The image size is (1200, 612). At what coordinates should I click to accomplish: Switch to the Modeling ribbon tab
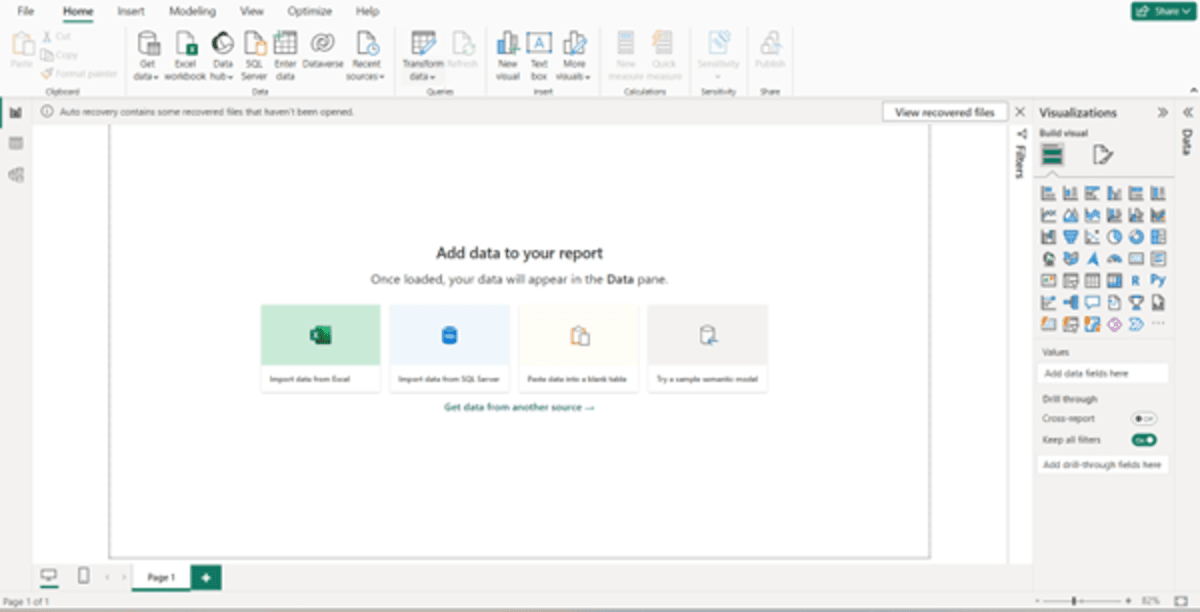pyautogui.click(x=192, y=11)
